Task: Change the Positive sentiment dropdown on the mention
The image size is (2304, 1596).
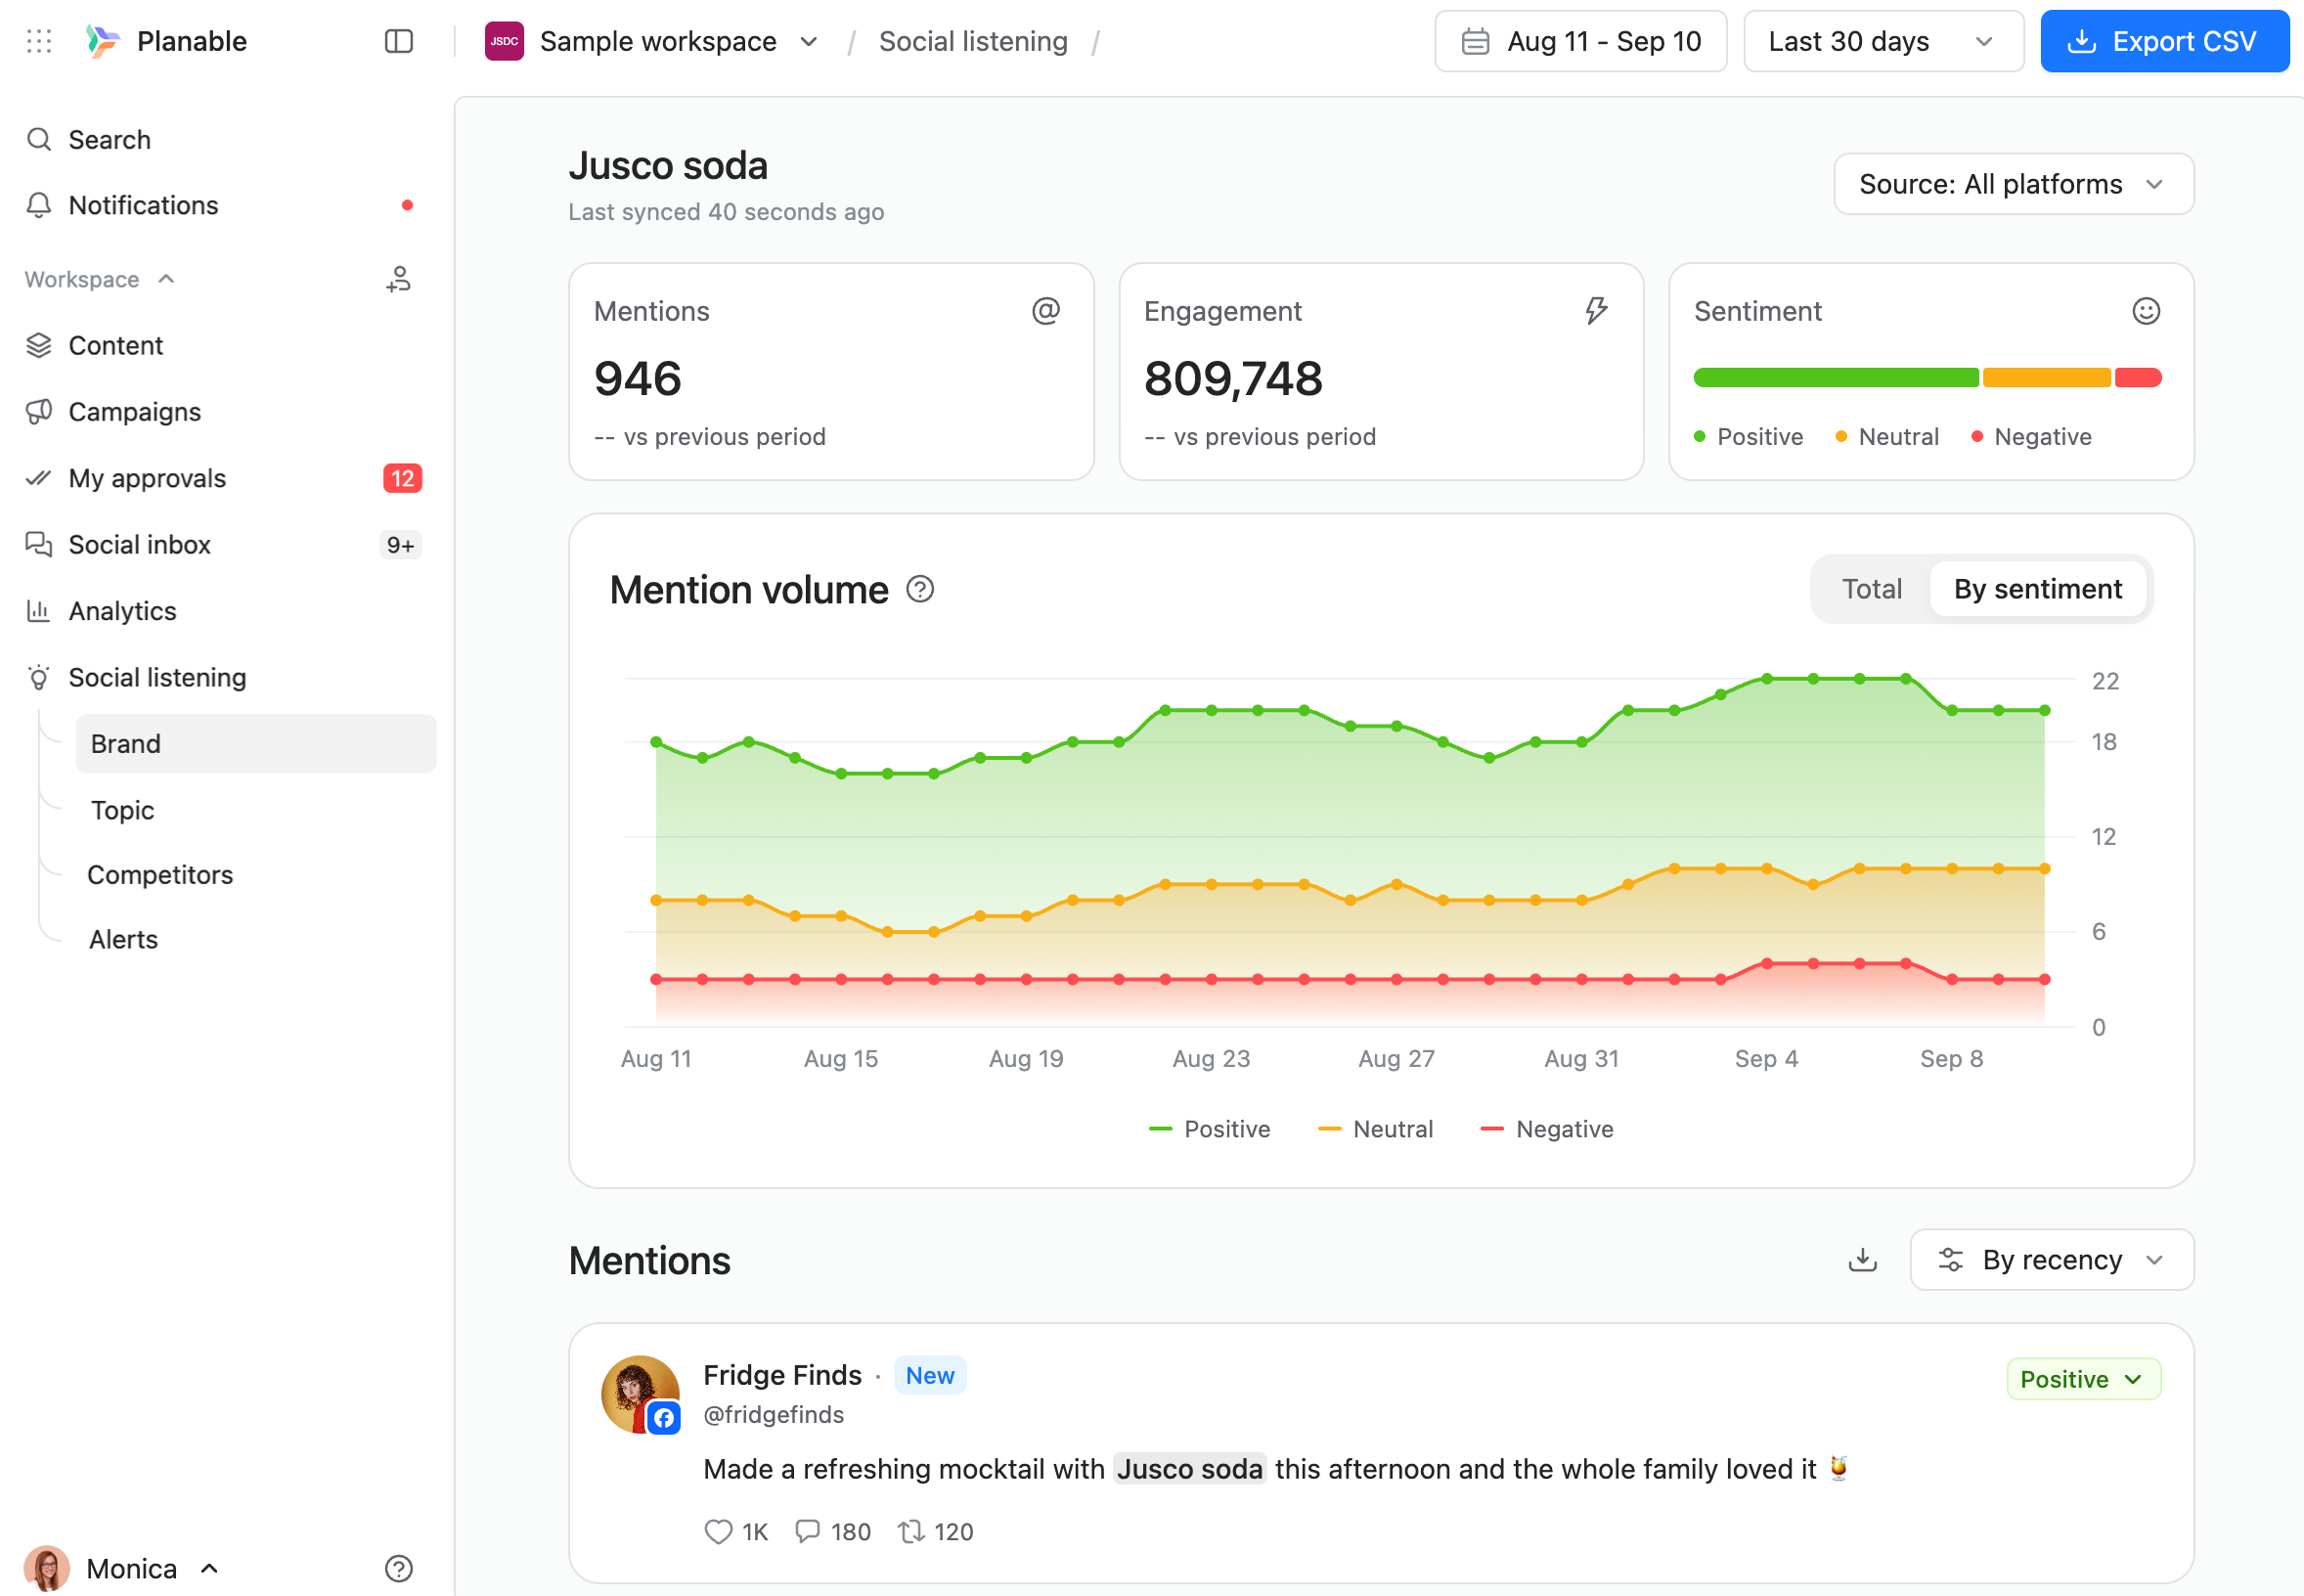Action: pos(2083,1379)
